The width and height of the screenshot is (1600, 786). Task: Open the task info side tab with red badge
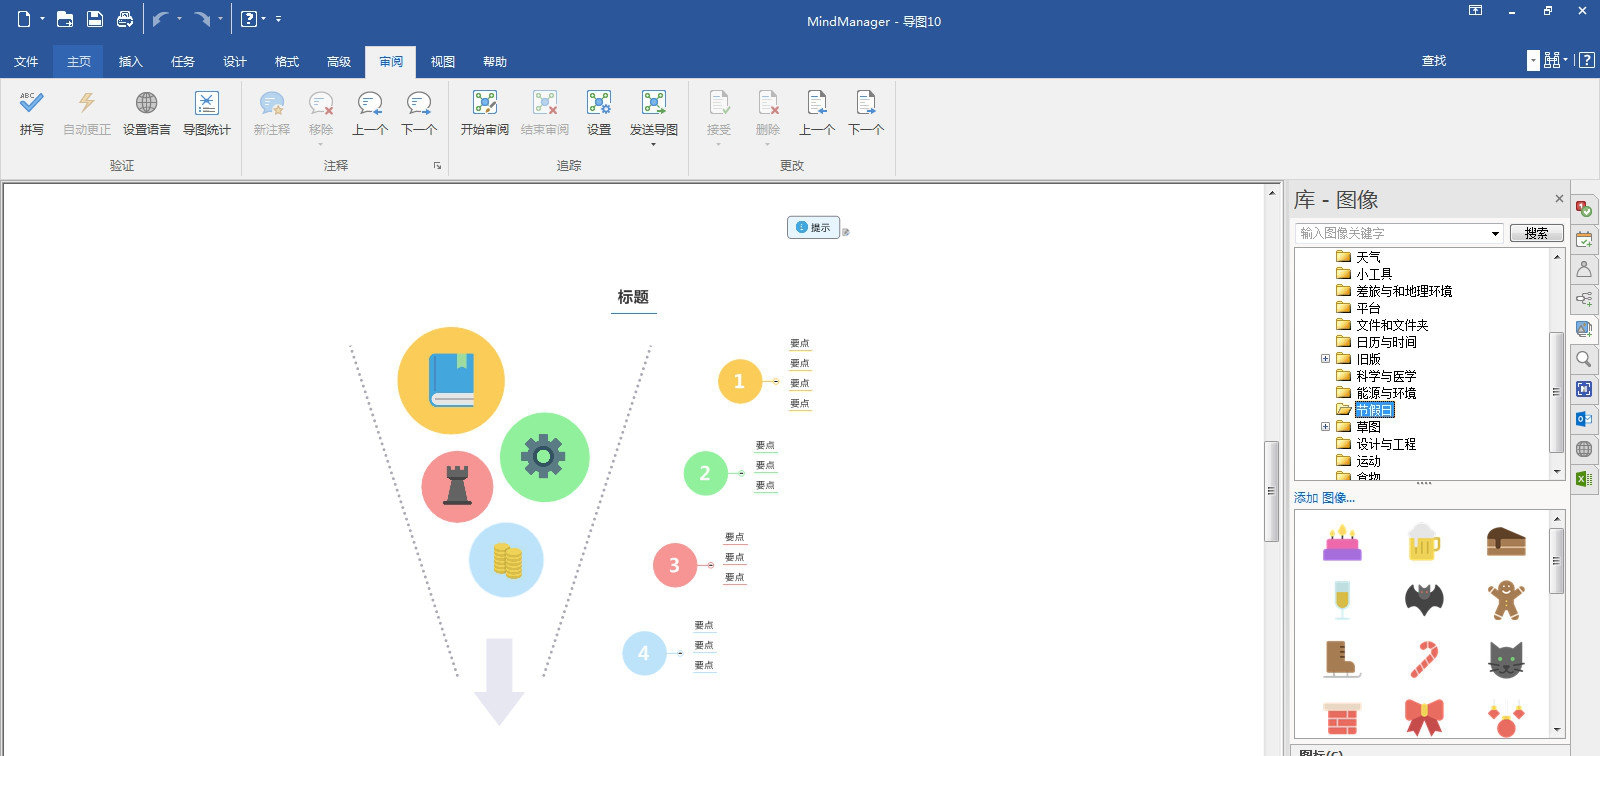point(1584,209)
